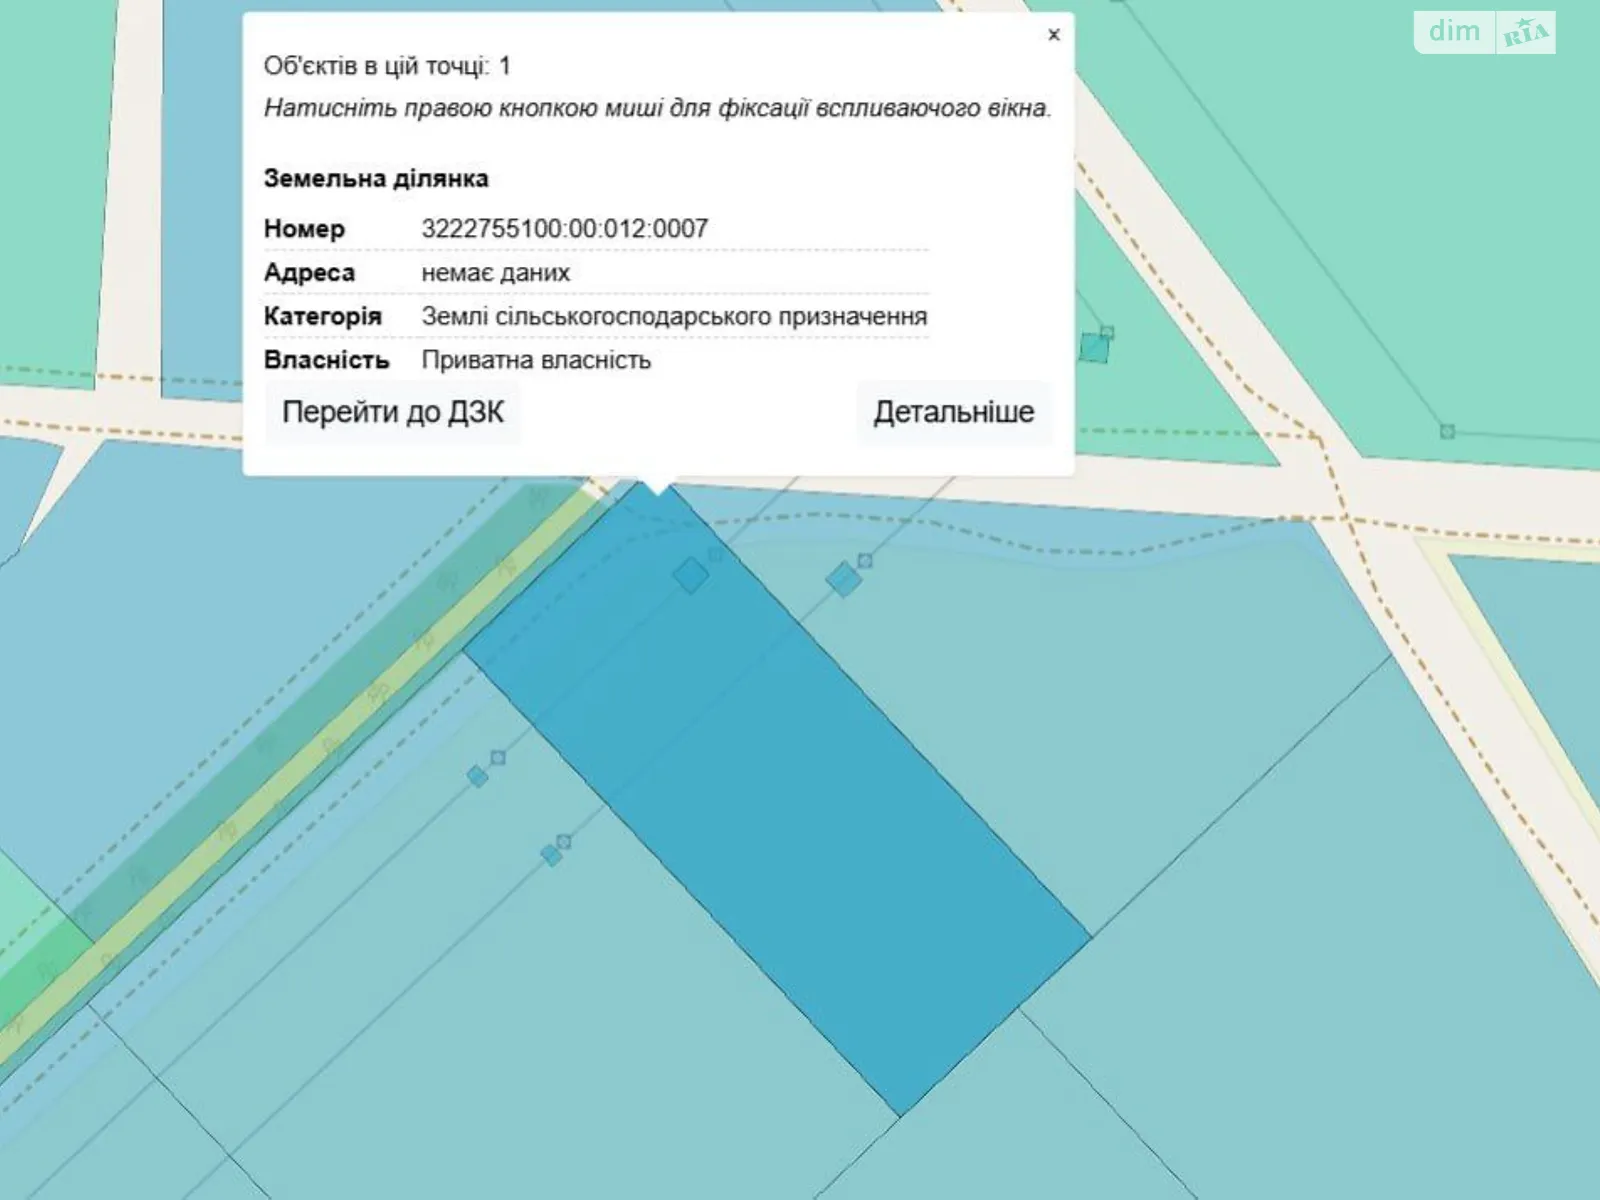1600x1200 pixels.
Task: Open details with the 'Детальніше' button
Action: (x=953, y=412)
